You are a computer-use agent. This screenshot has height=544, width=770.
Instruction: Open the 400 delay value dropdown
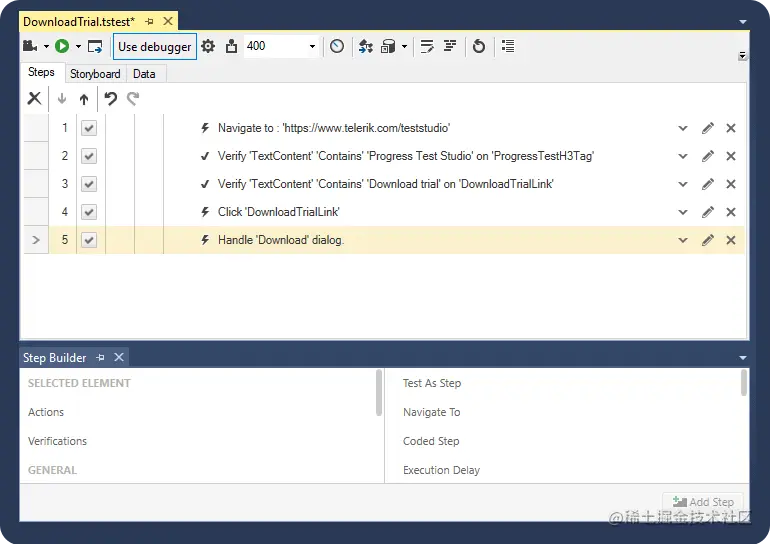[x=312, y=47]
